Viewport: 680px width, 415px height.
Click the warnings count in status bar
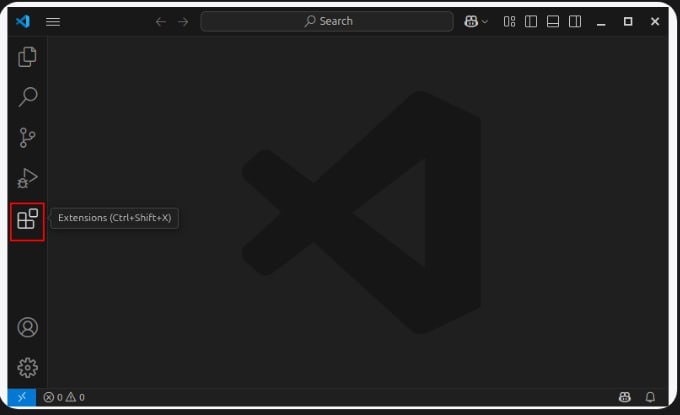point(75,397)
